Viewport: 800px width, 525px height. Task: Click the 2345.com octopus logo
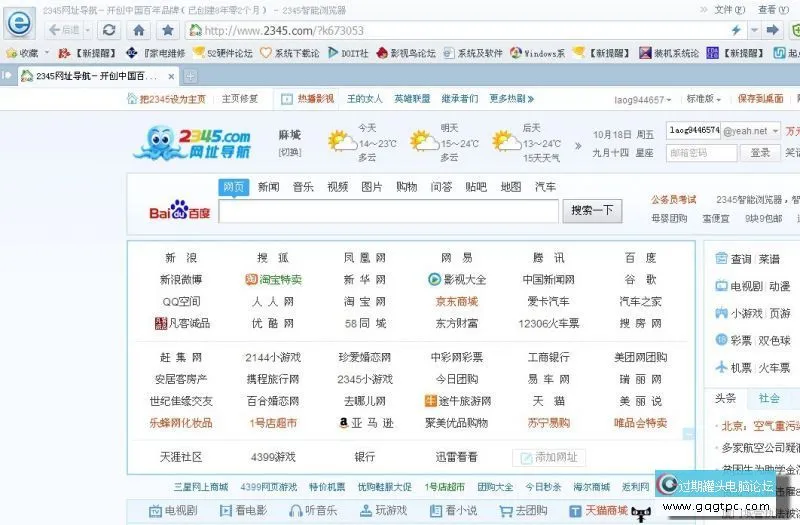pyautogui.click(x=192, y=142)
